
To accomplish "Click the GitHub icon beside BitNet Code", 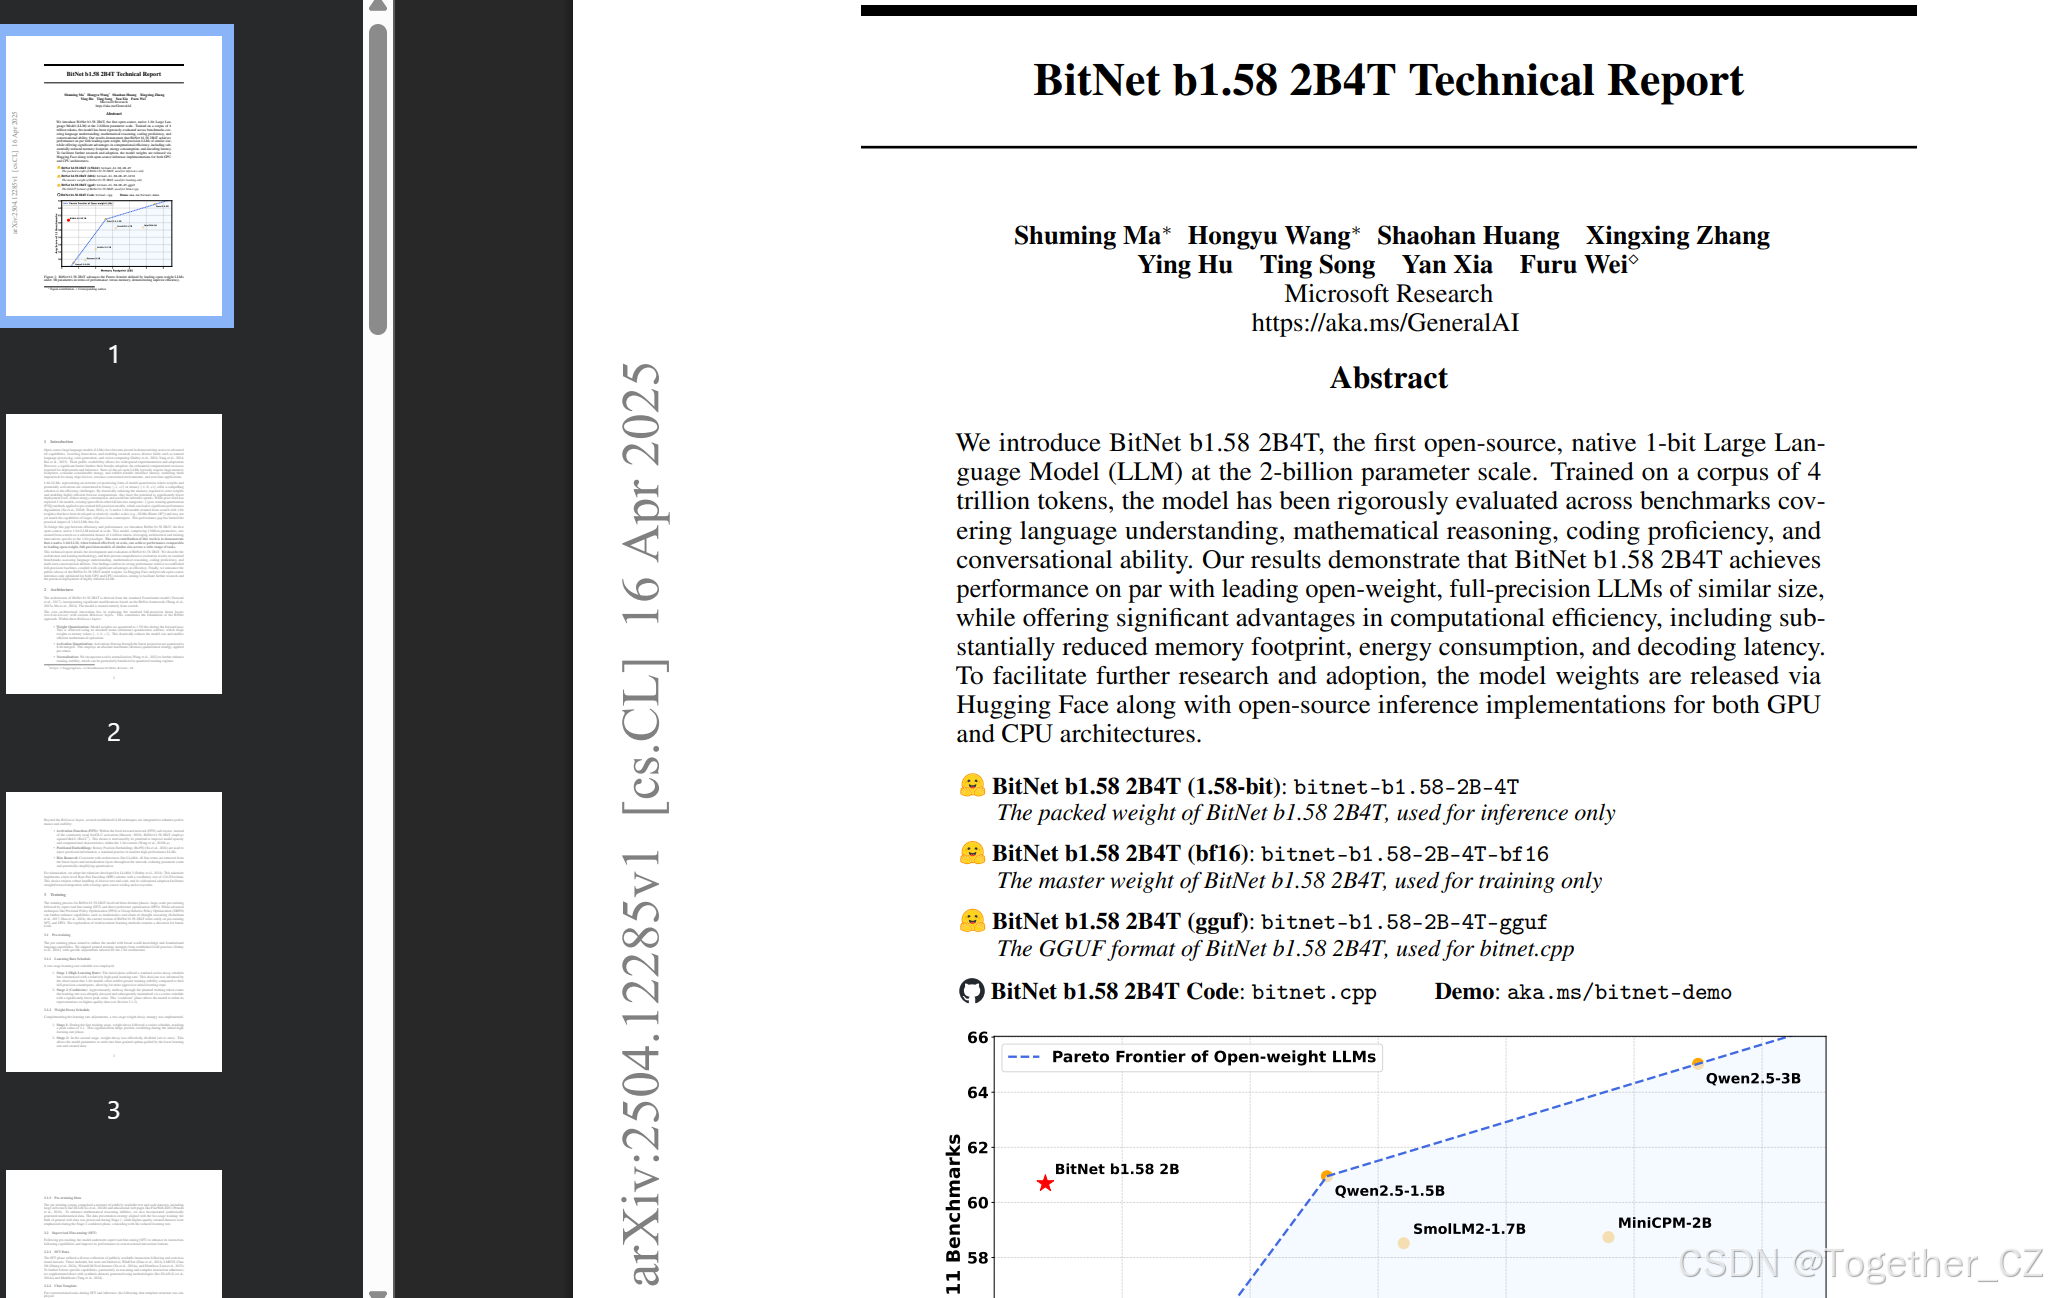I will pyautogui.click(x=971, y=991).
